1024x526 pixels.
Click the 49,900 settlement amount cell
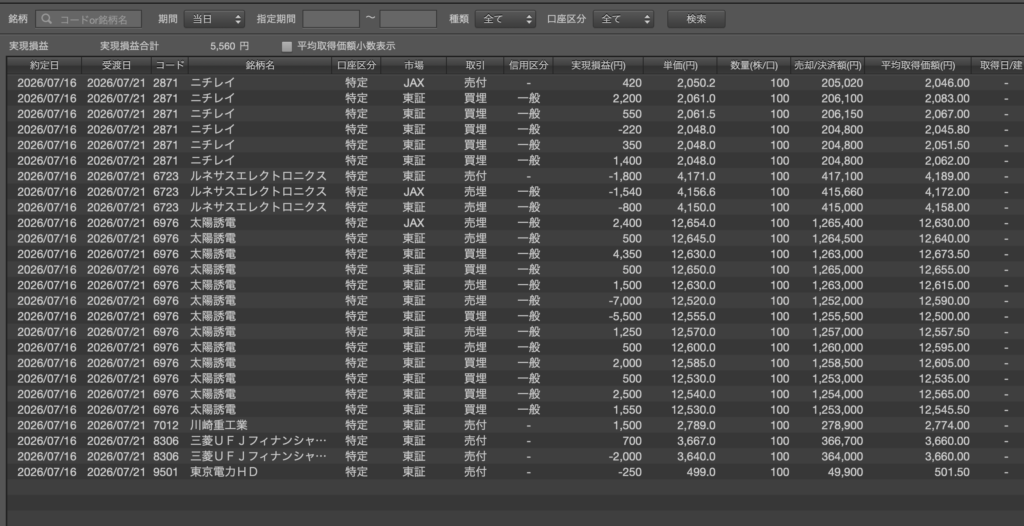point(845,472)
